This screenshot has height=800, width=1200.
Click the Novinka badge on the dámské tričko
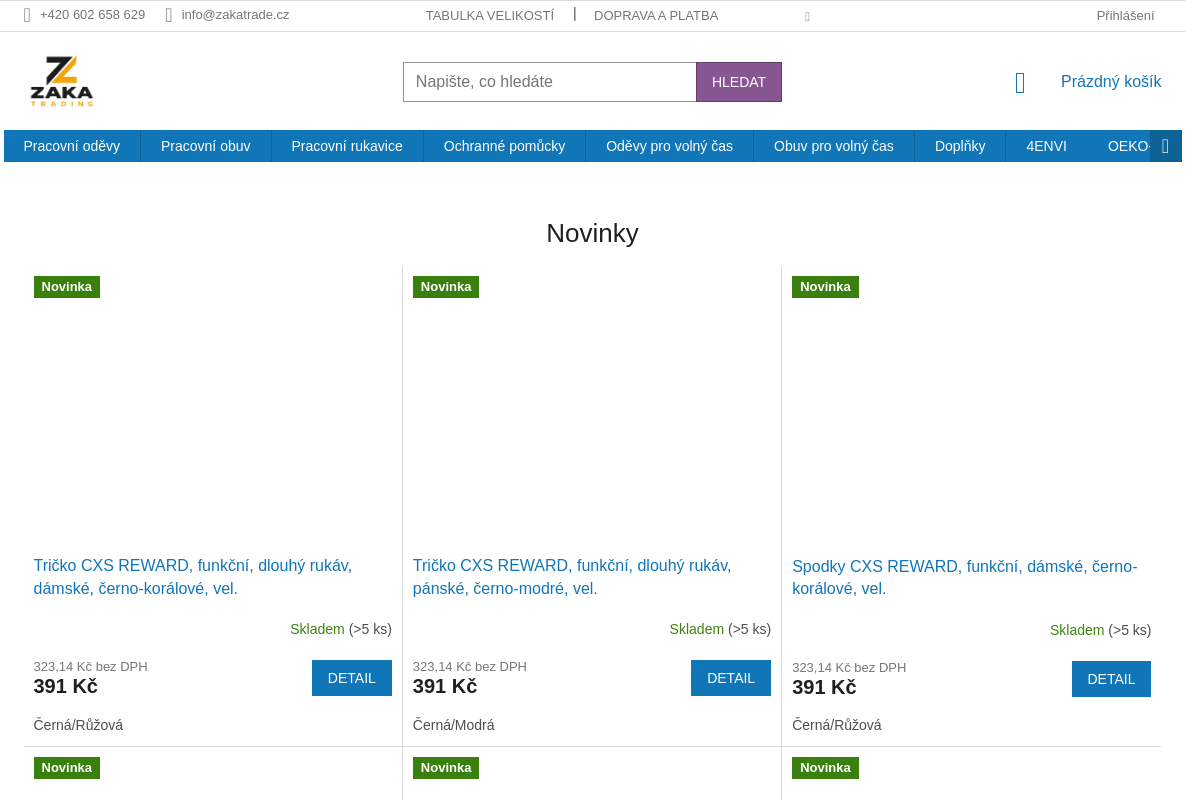point(67,287)
